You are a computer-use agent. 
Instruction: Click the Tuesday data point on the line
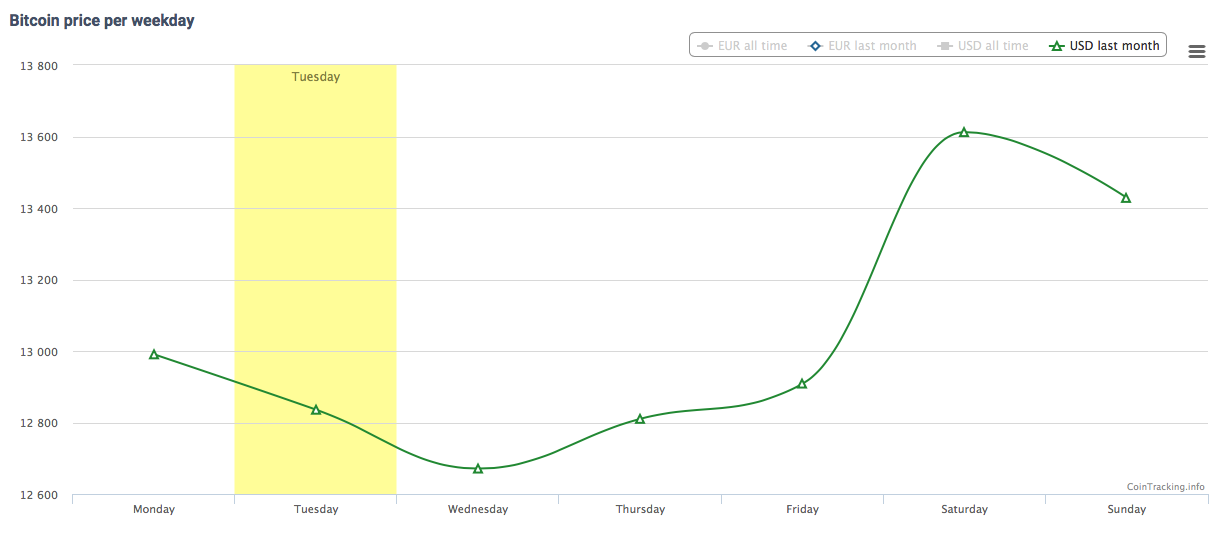point(316,410)
